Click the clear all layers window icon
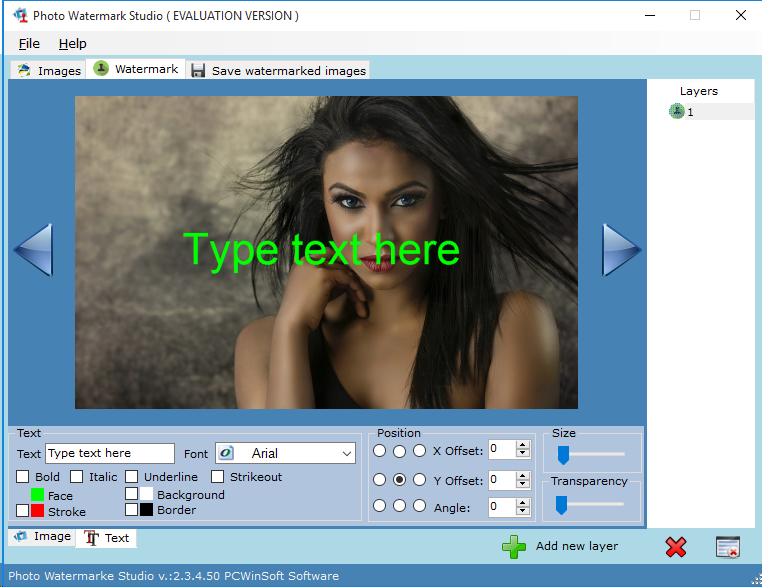The image size is (762, 587). [728, 547]
